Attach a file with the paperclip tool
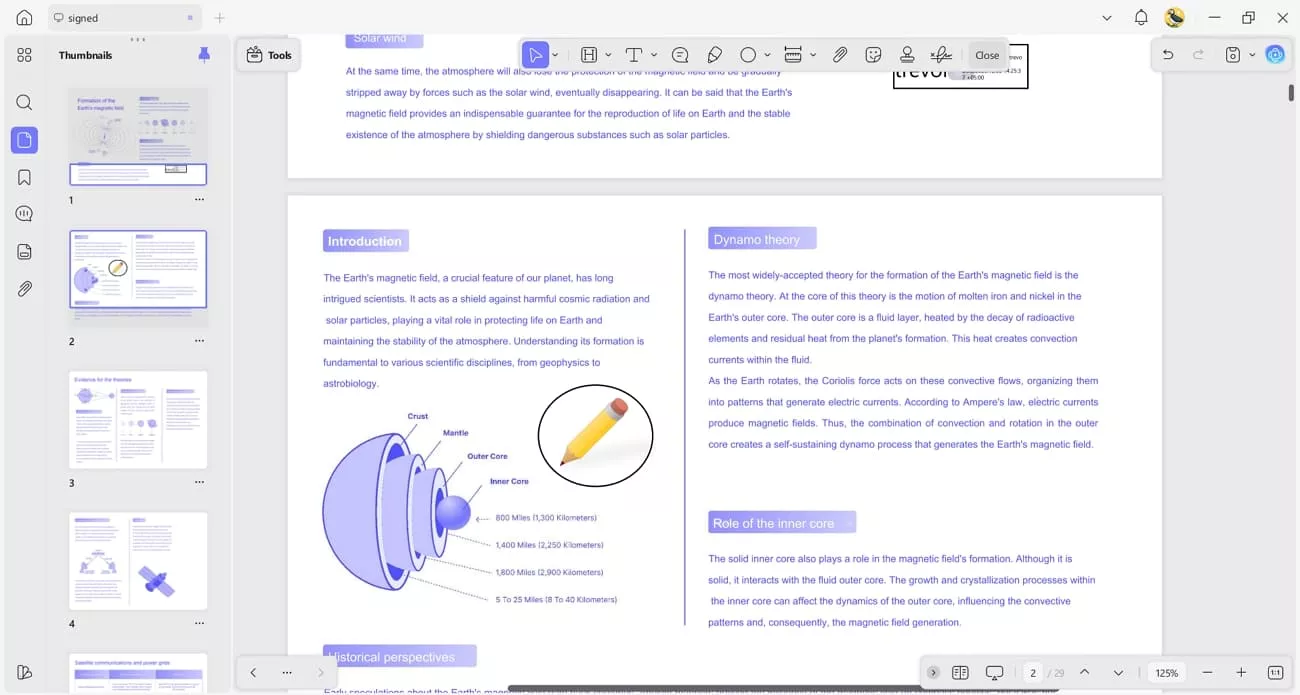Image resolution: width=1300 pixels, height=695 pixels. click(x=839, y=54)
